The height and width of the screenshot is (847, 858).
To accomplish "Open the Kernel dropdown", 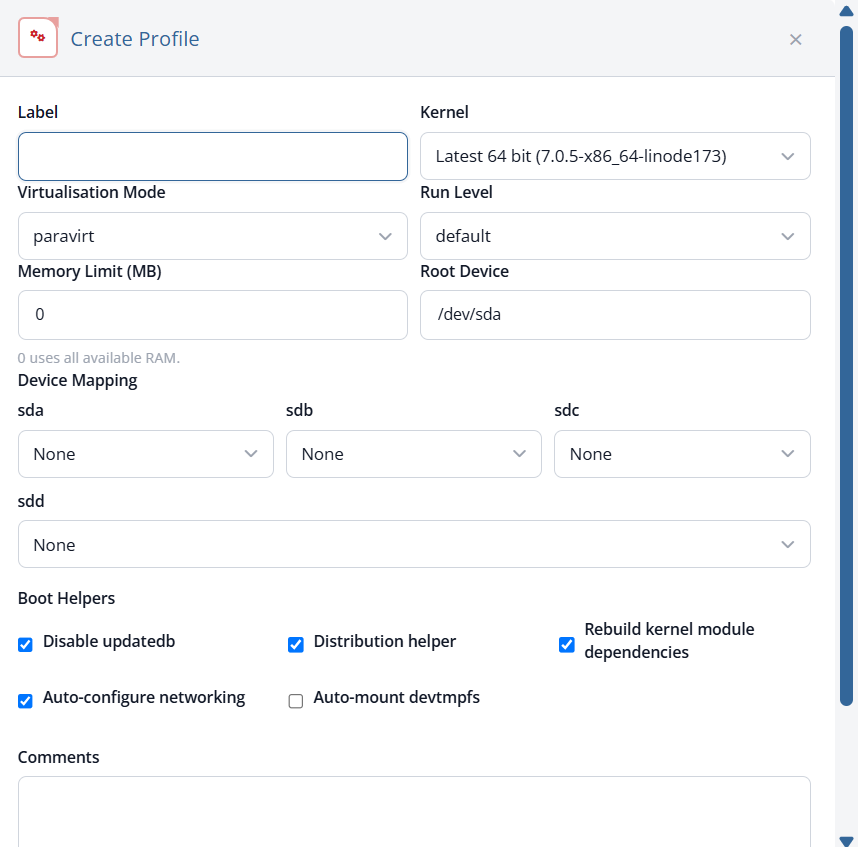I will tap(615, 156).
